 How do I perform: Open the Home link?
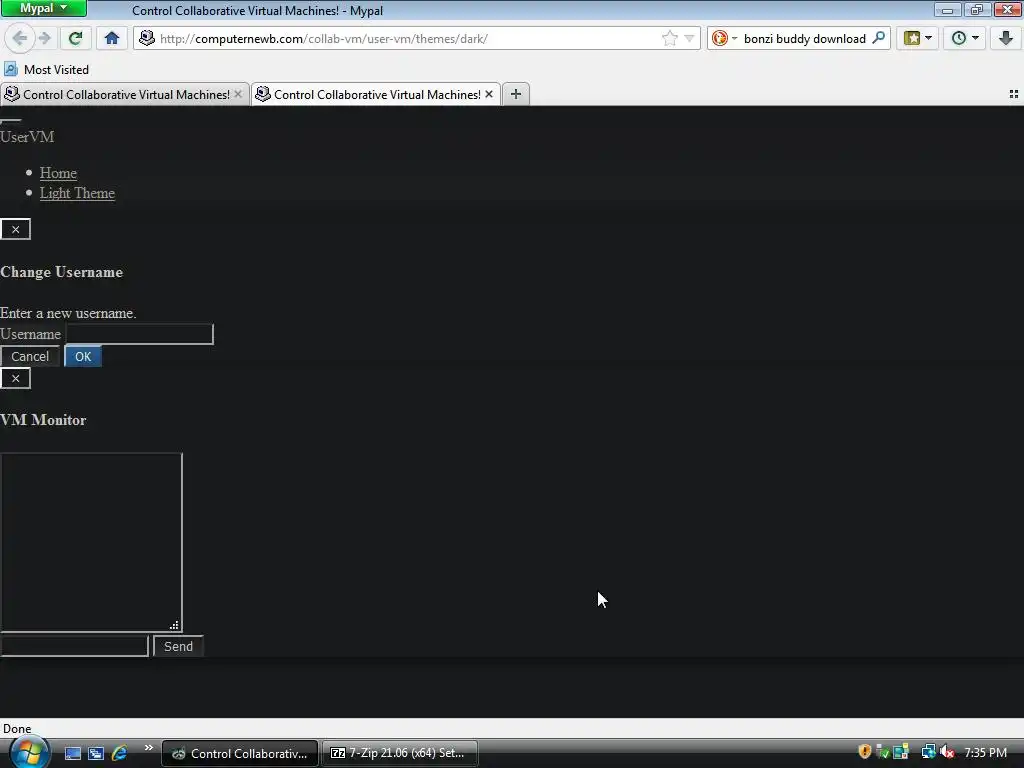(58, 173)
